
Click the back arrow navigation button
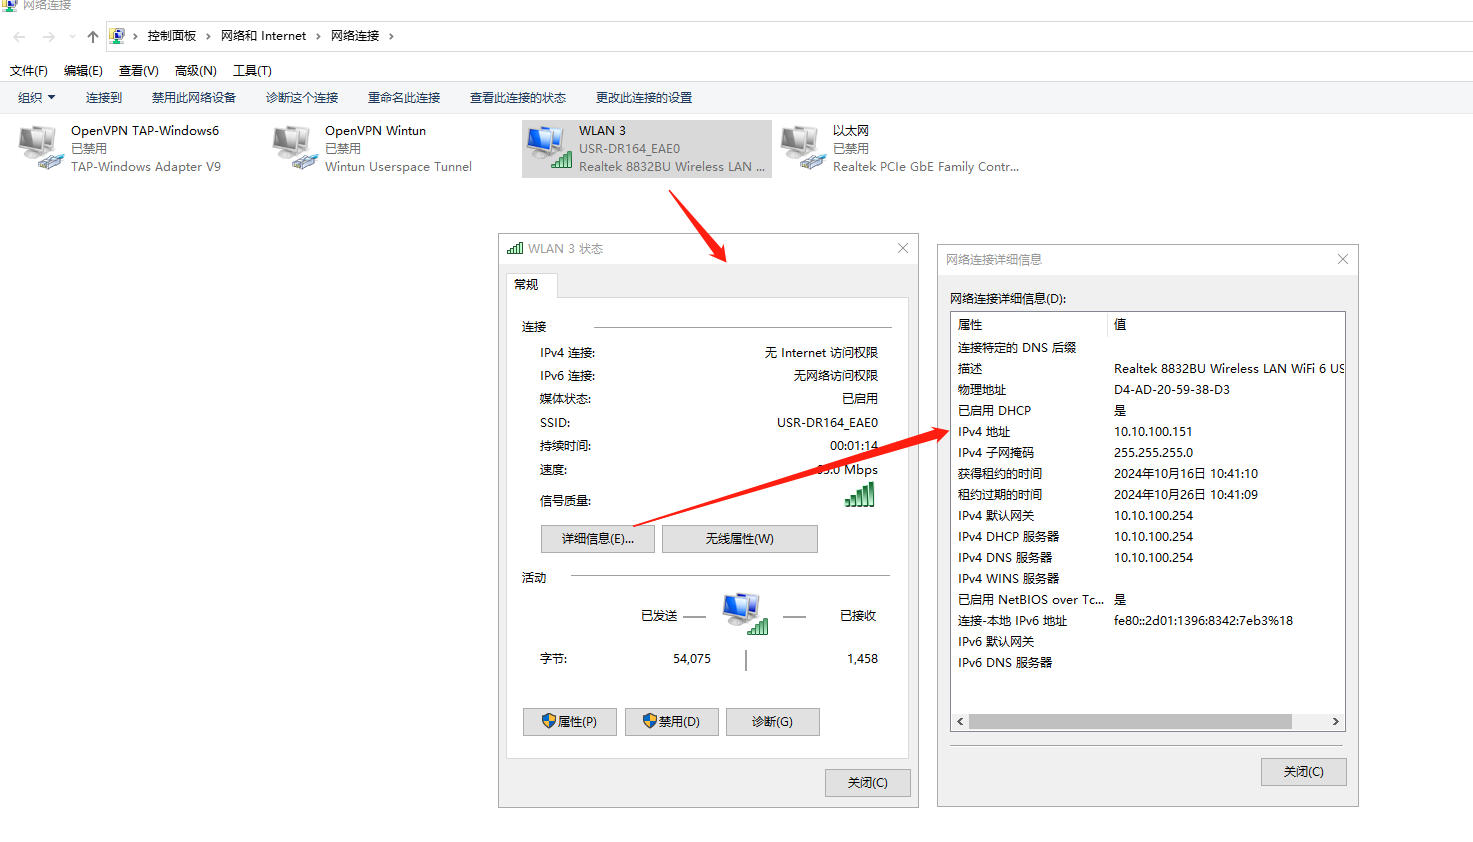[x=20, y=36]
